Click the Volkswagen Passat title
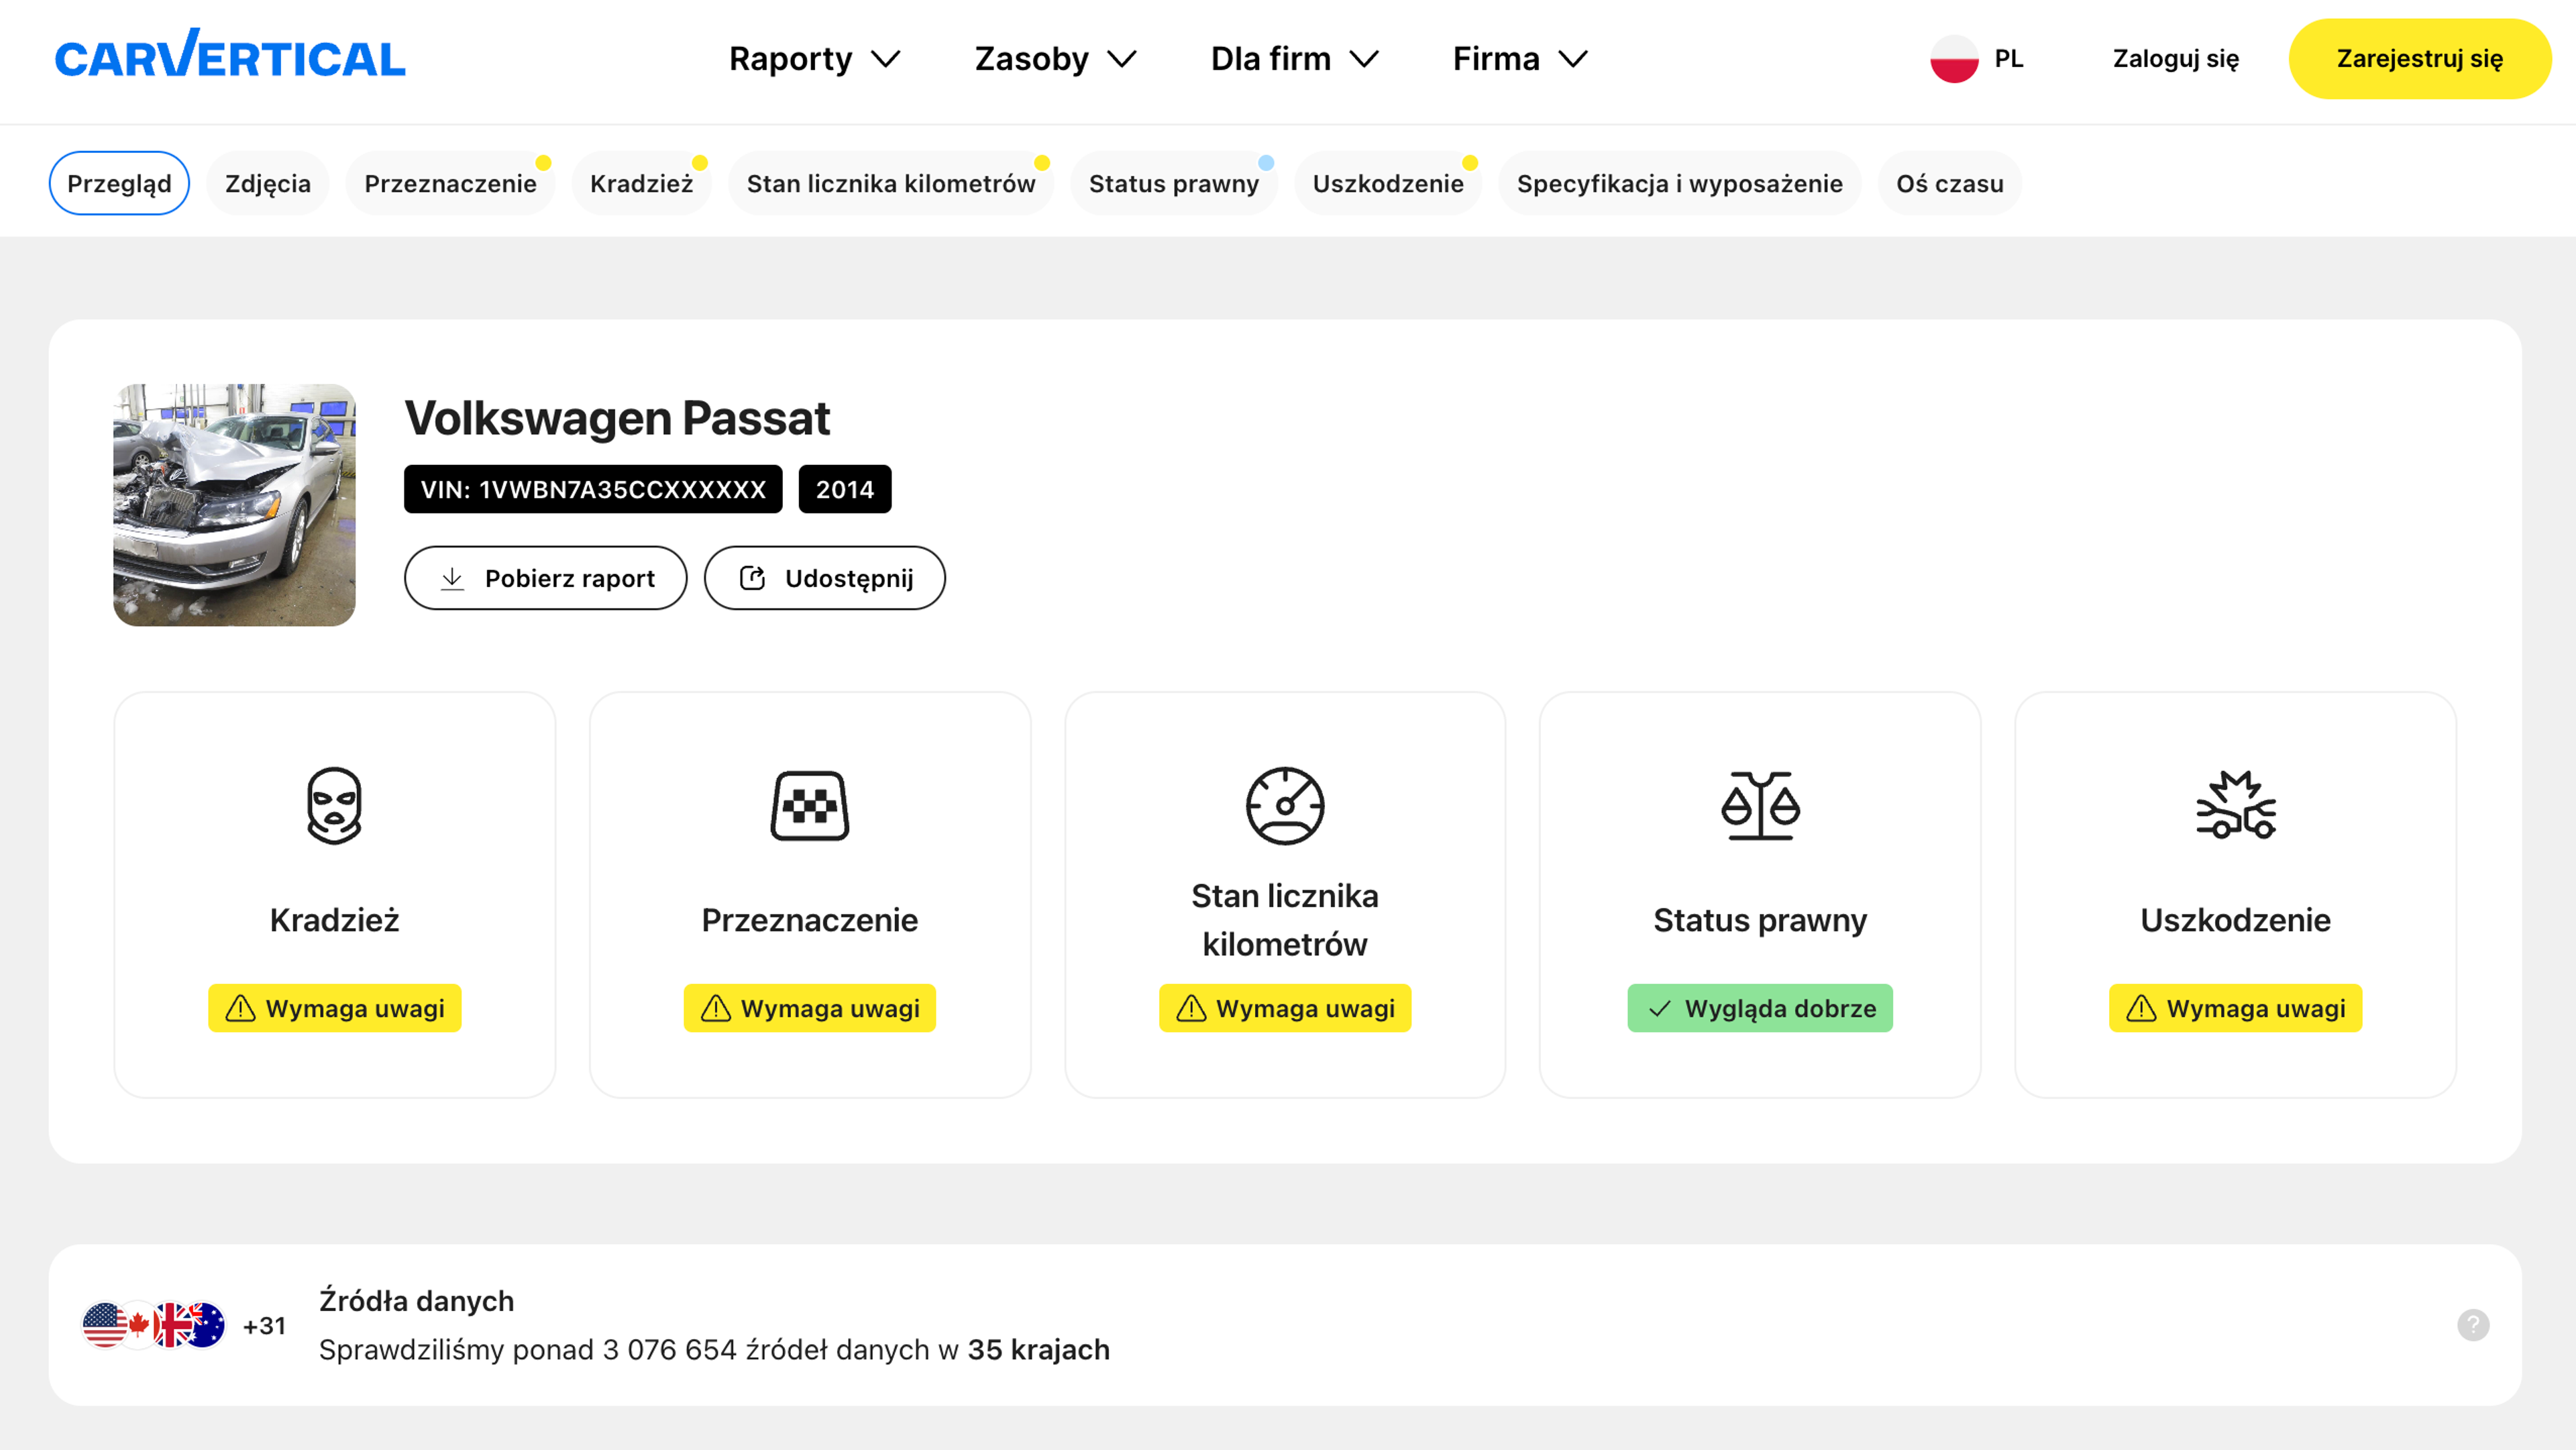The height and width of the screenshot is (1450, 2576). coord(617,418)
